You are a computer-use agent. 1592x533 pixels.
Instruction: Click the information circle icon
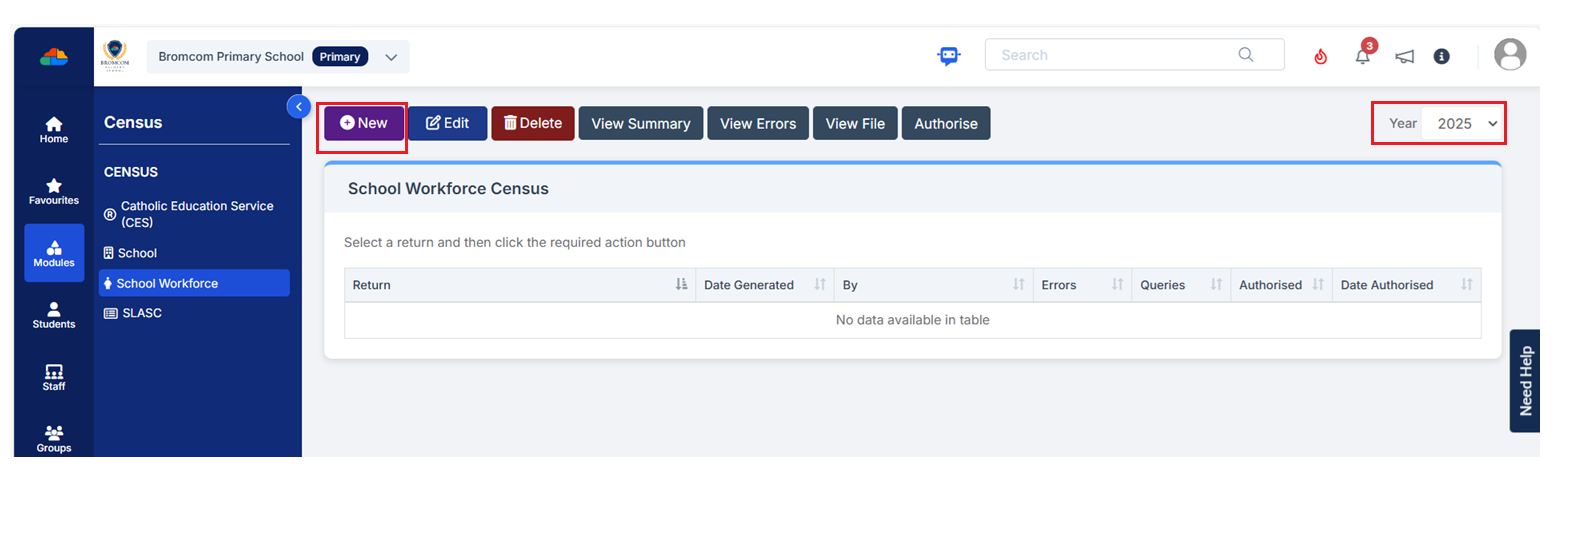[1441, 56]
